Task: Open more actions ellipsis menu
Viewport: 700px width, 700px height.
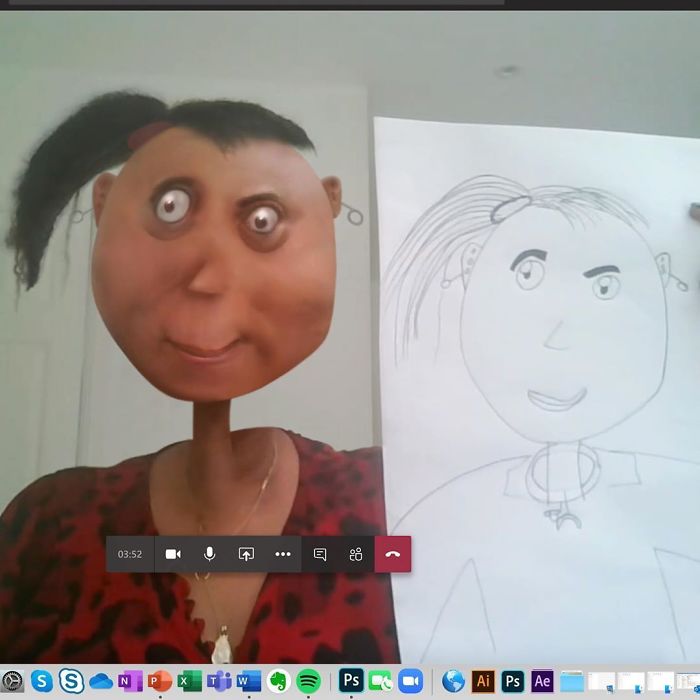Action: pyautogui.click(x=283, y=554)
